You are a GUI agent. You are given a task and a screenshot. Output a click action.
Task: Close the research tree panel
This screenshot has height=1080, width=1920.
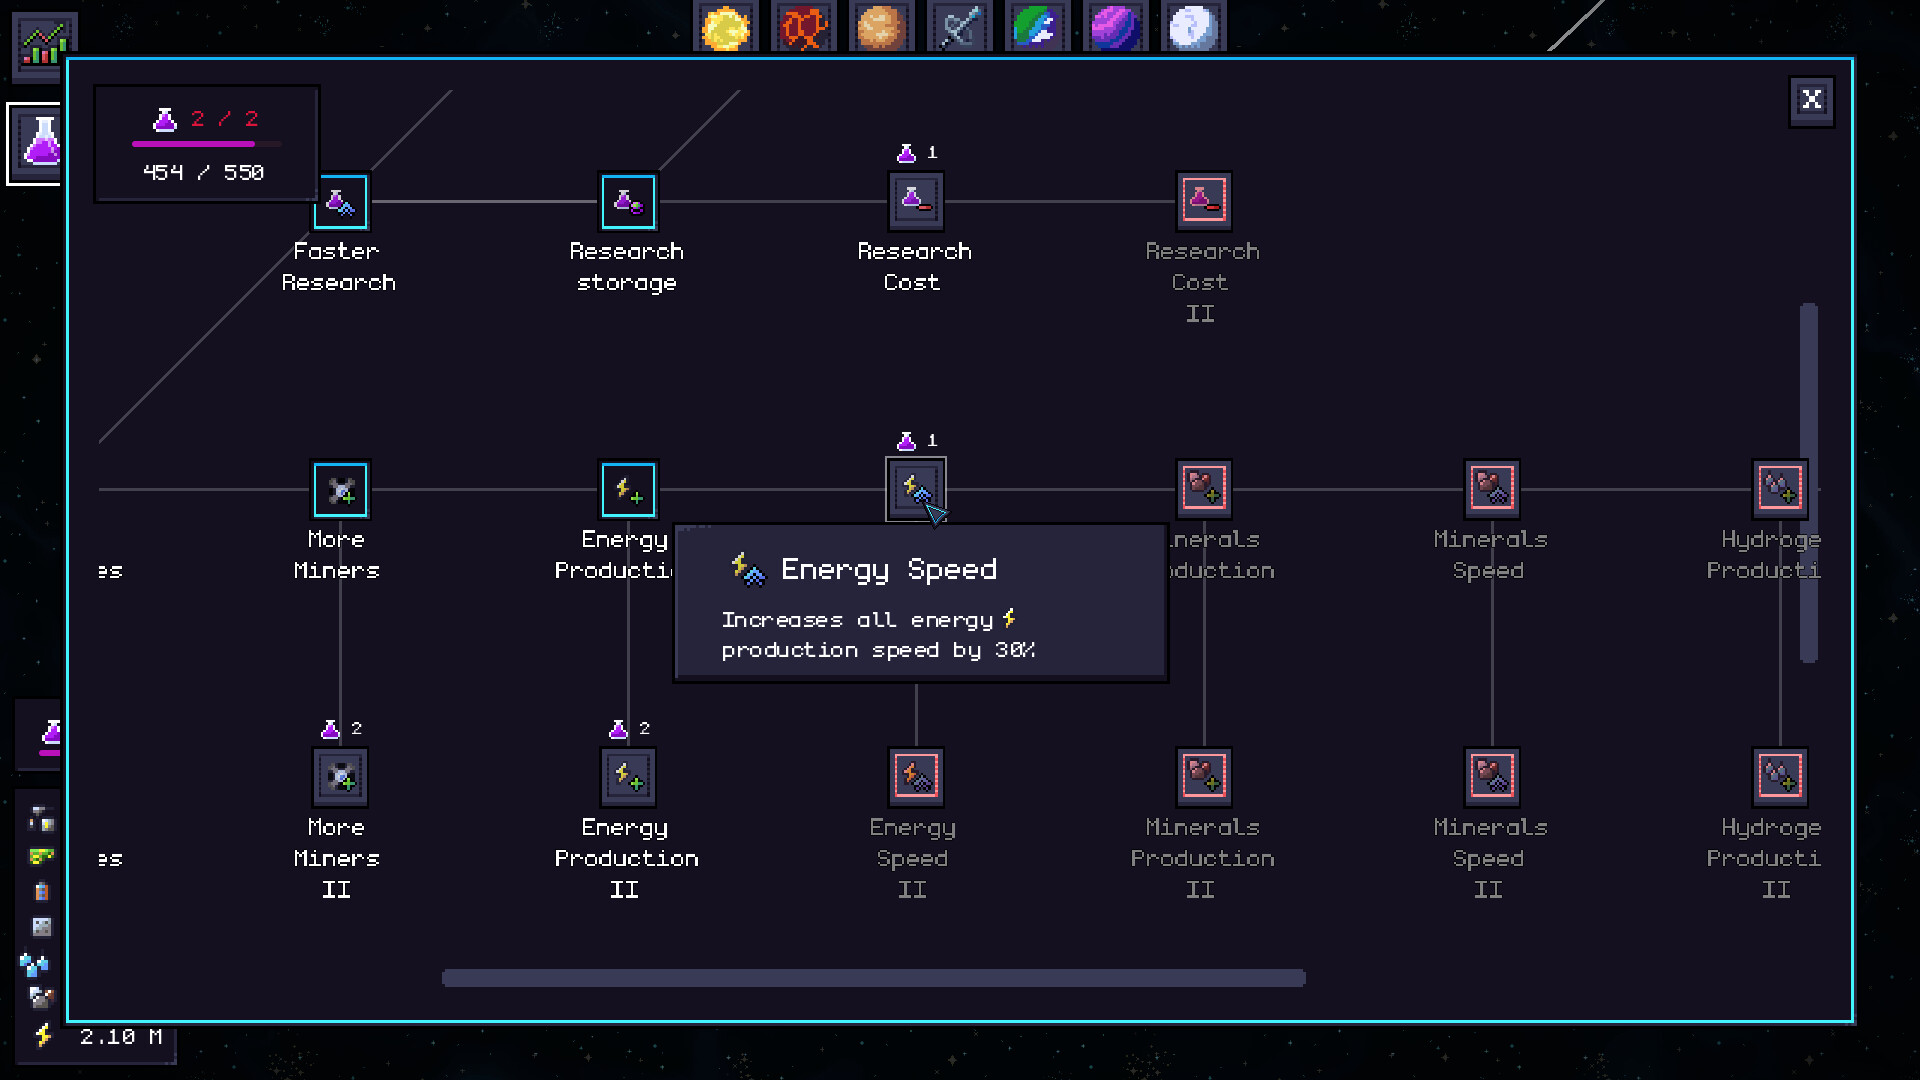[1811, 100]
